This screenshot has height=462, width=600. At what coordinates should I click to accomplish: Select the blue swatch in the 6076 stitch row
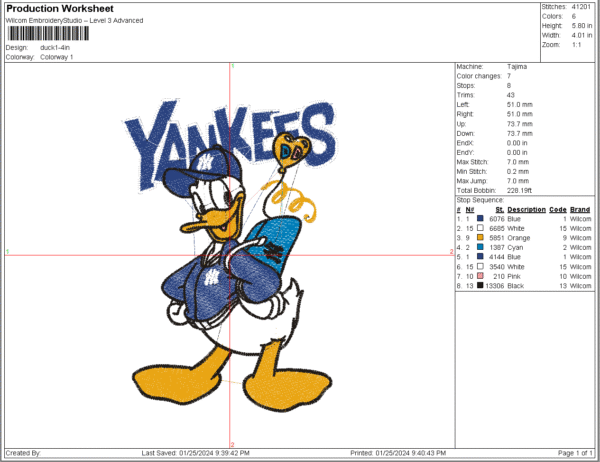click(x=480, y=219)
